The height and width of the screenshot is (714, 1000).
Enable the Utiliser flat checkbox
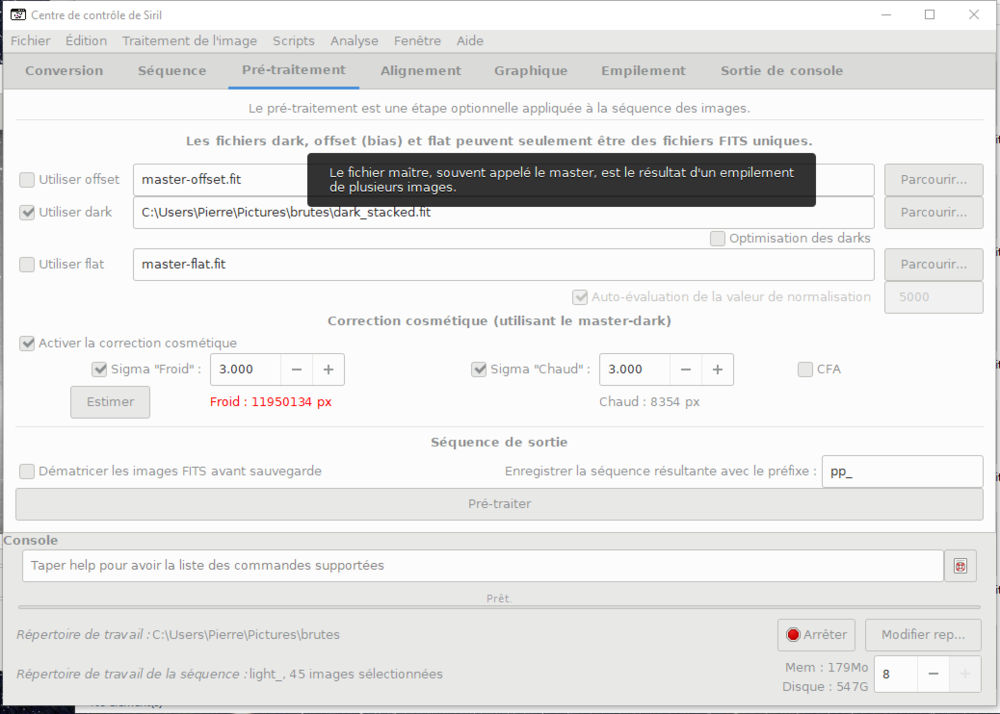[27, 264]
